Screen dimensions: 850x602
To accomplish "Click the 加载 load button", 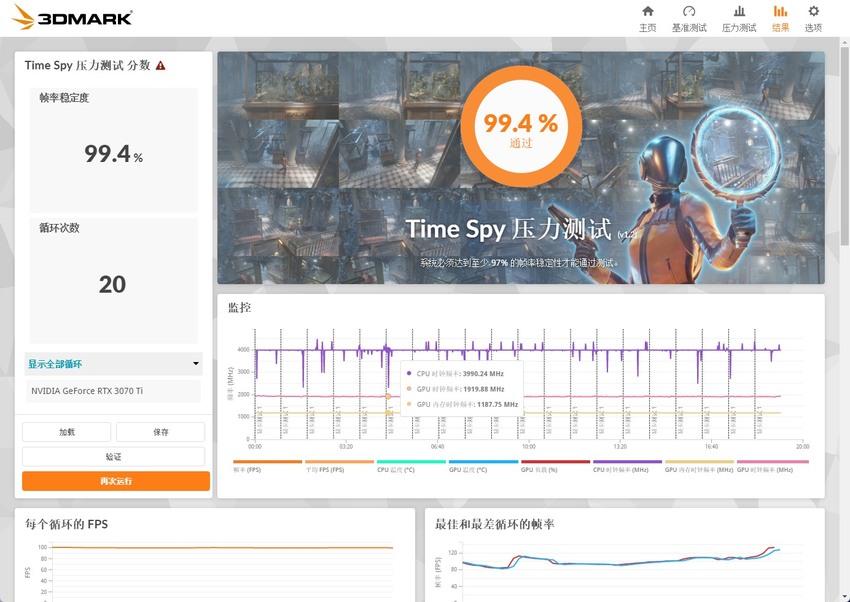I will pos(67,432).
